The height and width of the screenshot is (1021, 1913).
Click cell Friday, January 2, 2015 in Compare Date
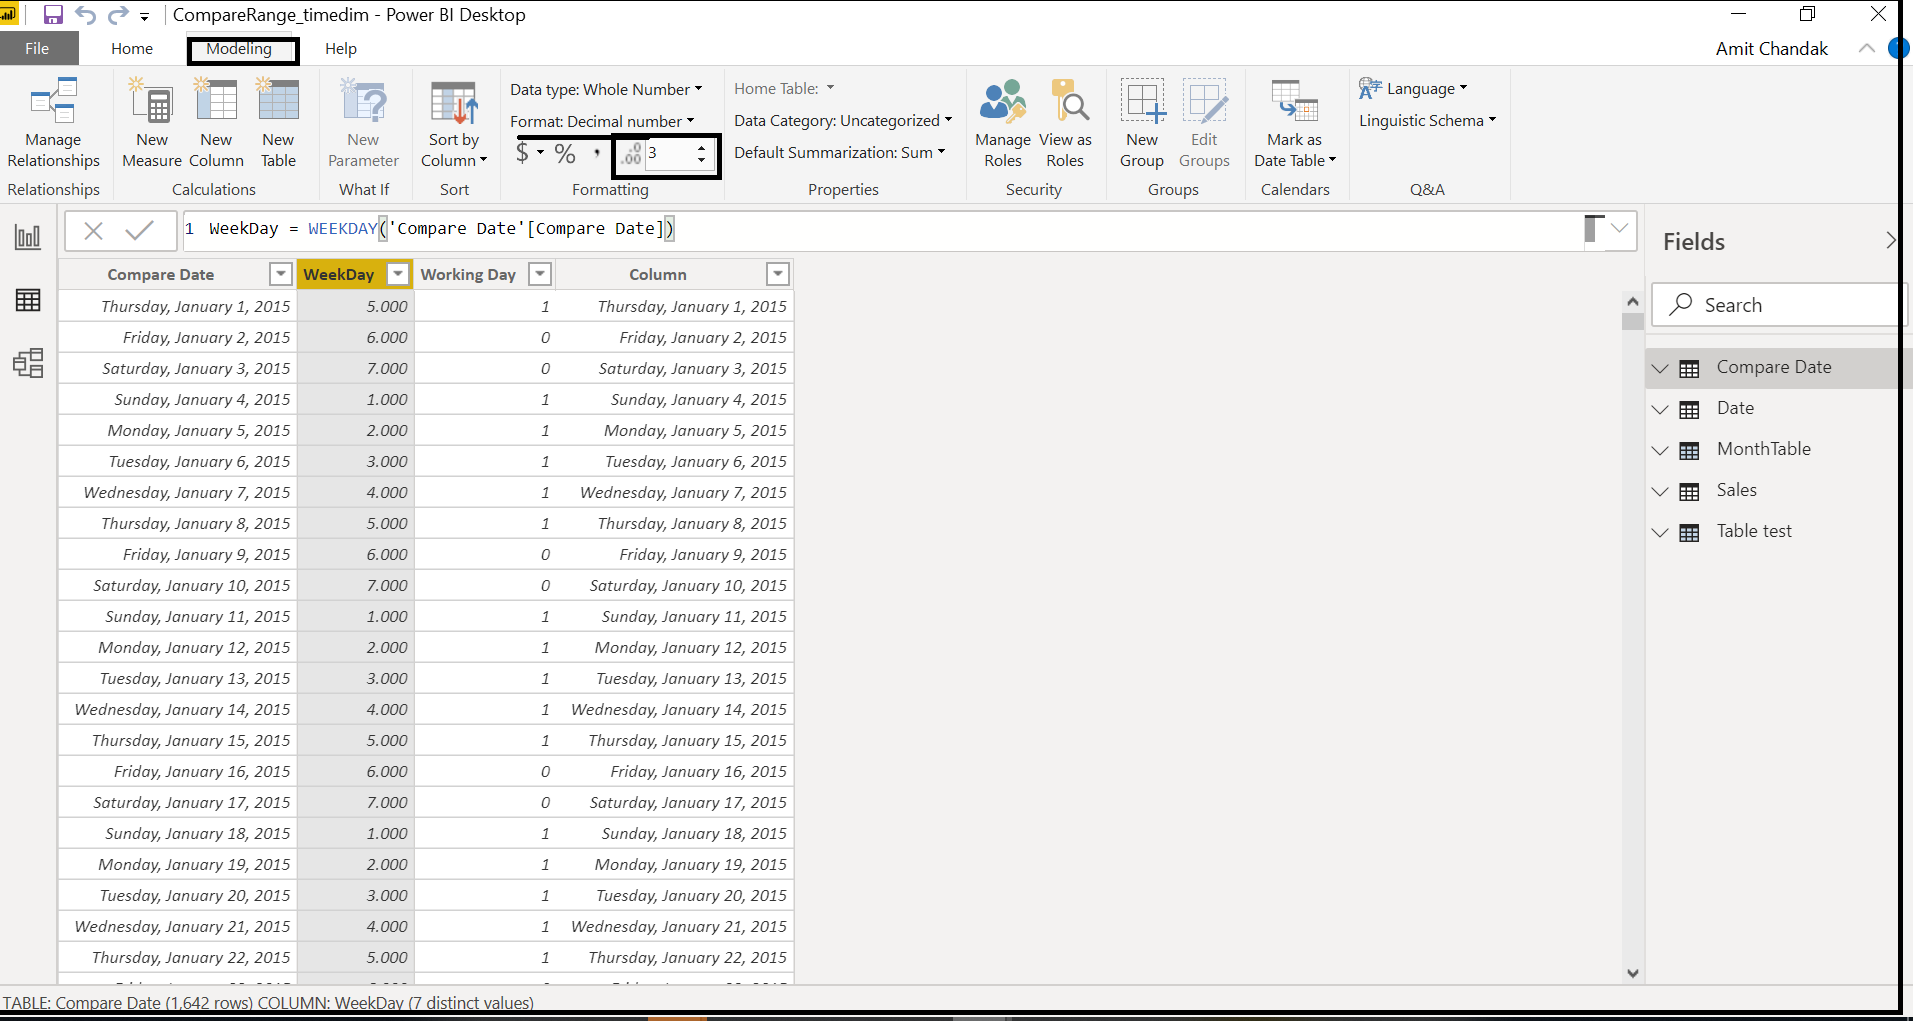(176, 337)
